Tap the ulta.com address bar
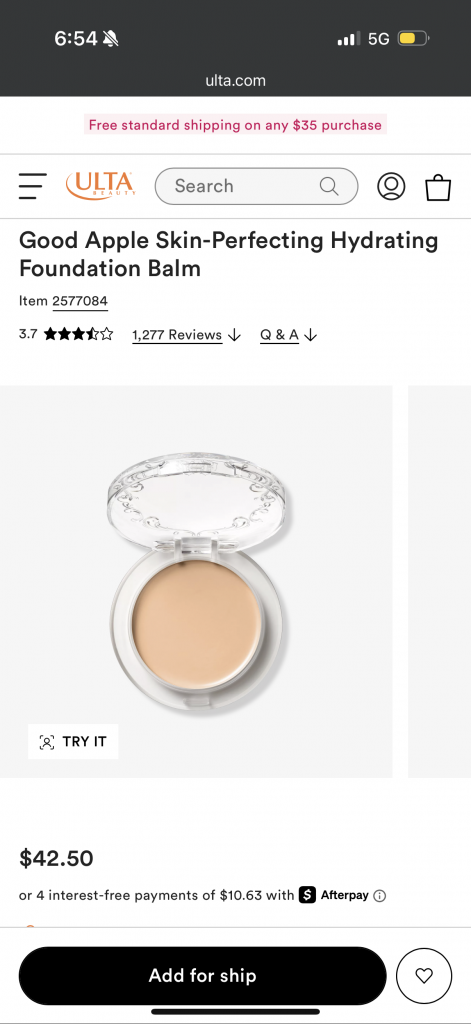 point(235,81)
